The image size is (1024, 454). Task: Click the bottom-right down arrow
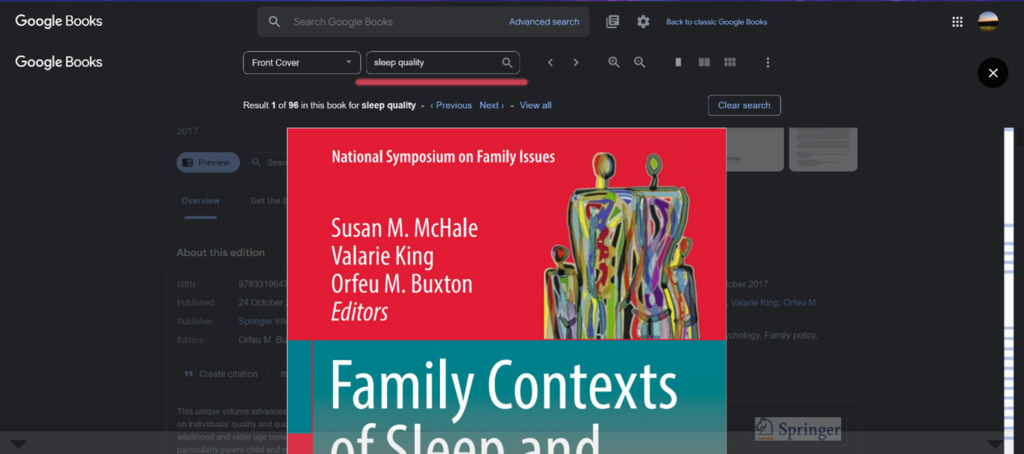pos(995,445)
